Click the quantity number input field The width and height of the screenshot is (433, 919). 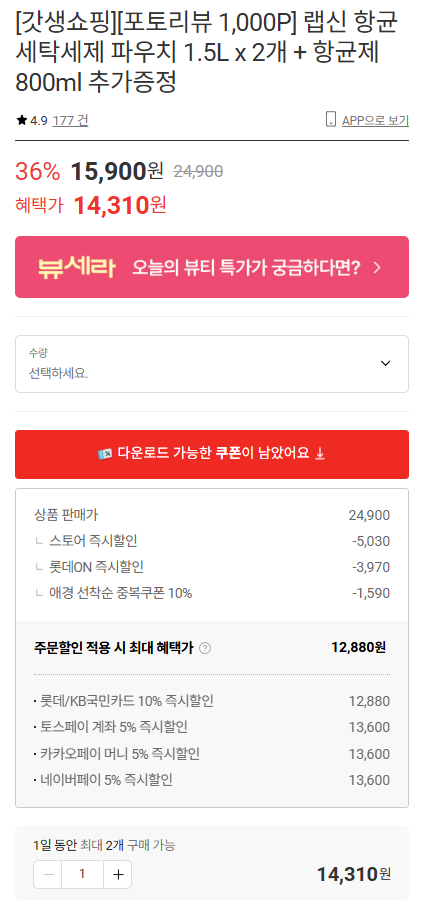83,874
